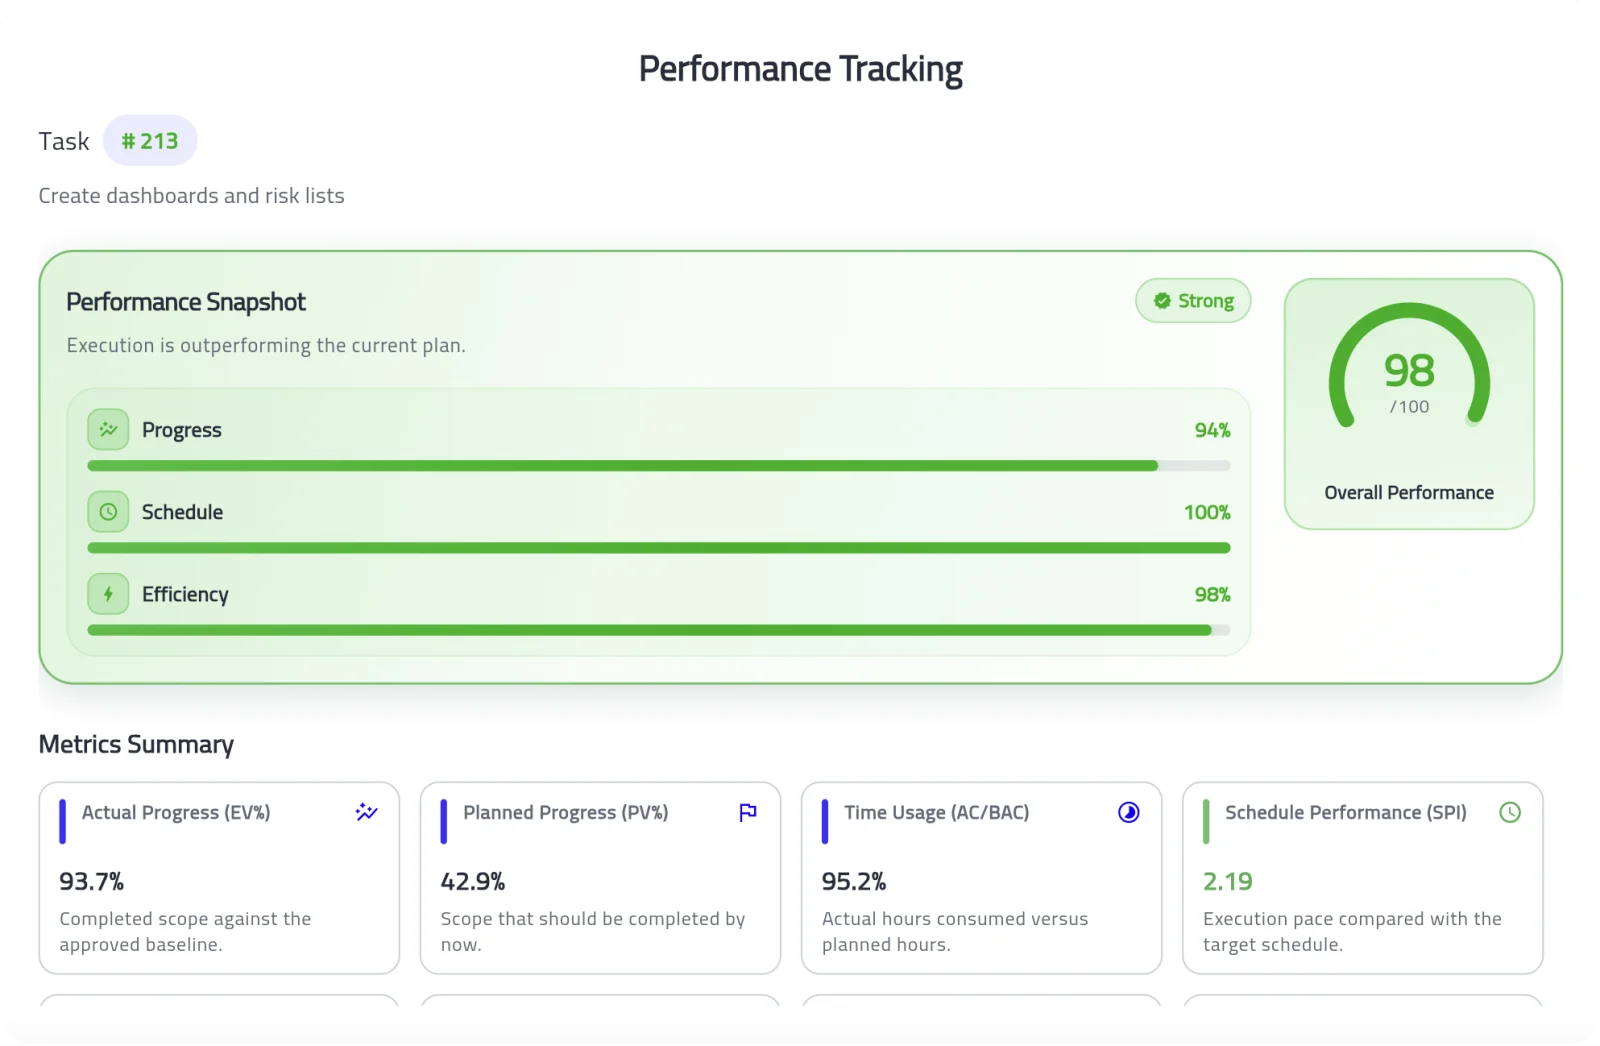Select the Schedule Performance (SPI) card title
Image resolution: width=1600 pixels, height=1046 pixels.
pyautogui.click(x=1346, y=813)
